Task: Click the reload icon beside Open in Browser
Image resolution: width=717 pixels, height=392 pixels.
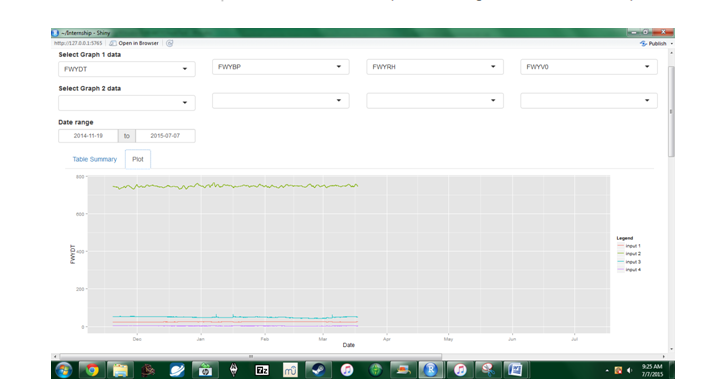Action: tap(170, 43)
